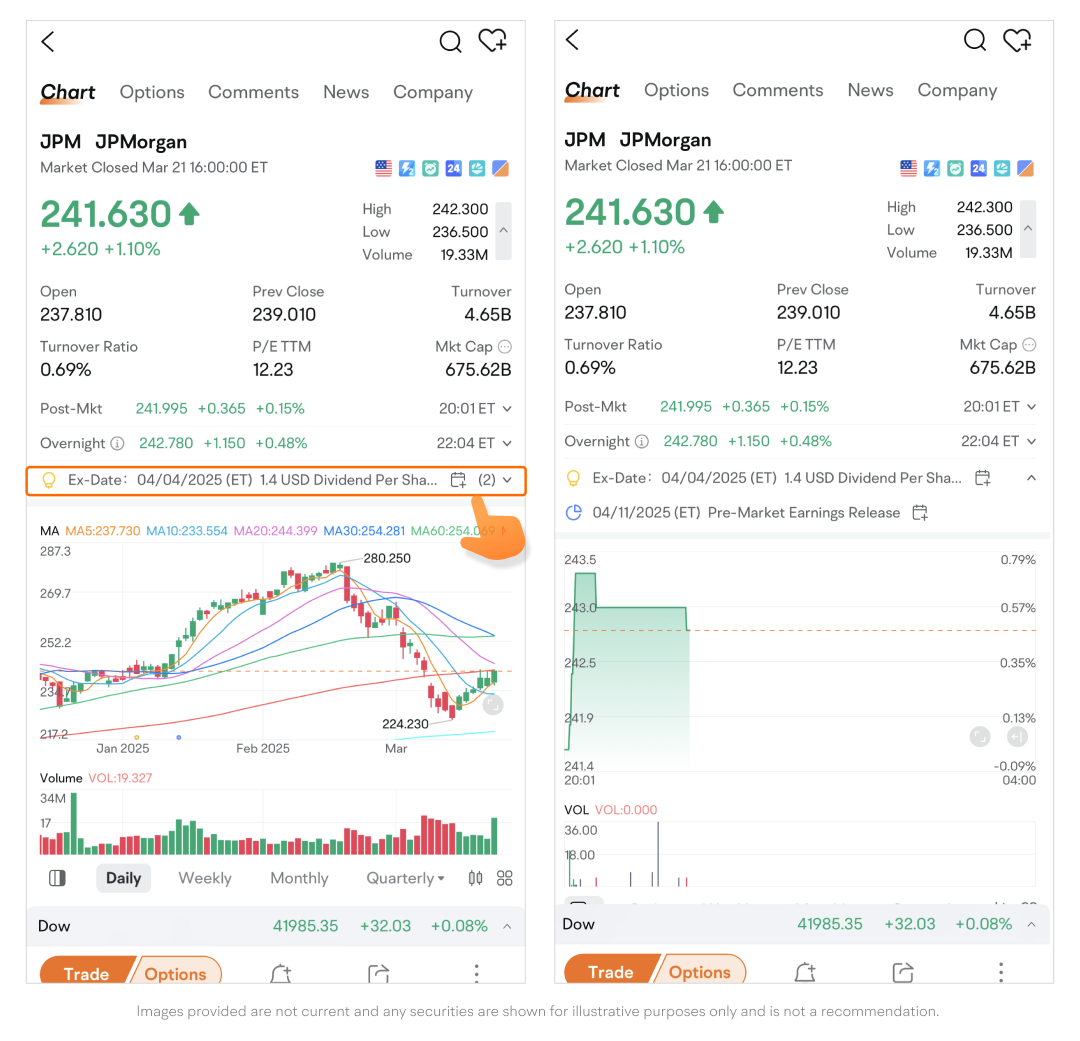
Task: Open candlestick chart type icon
Action: coord(475,878)
